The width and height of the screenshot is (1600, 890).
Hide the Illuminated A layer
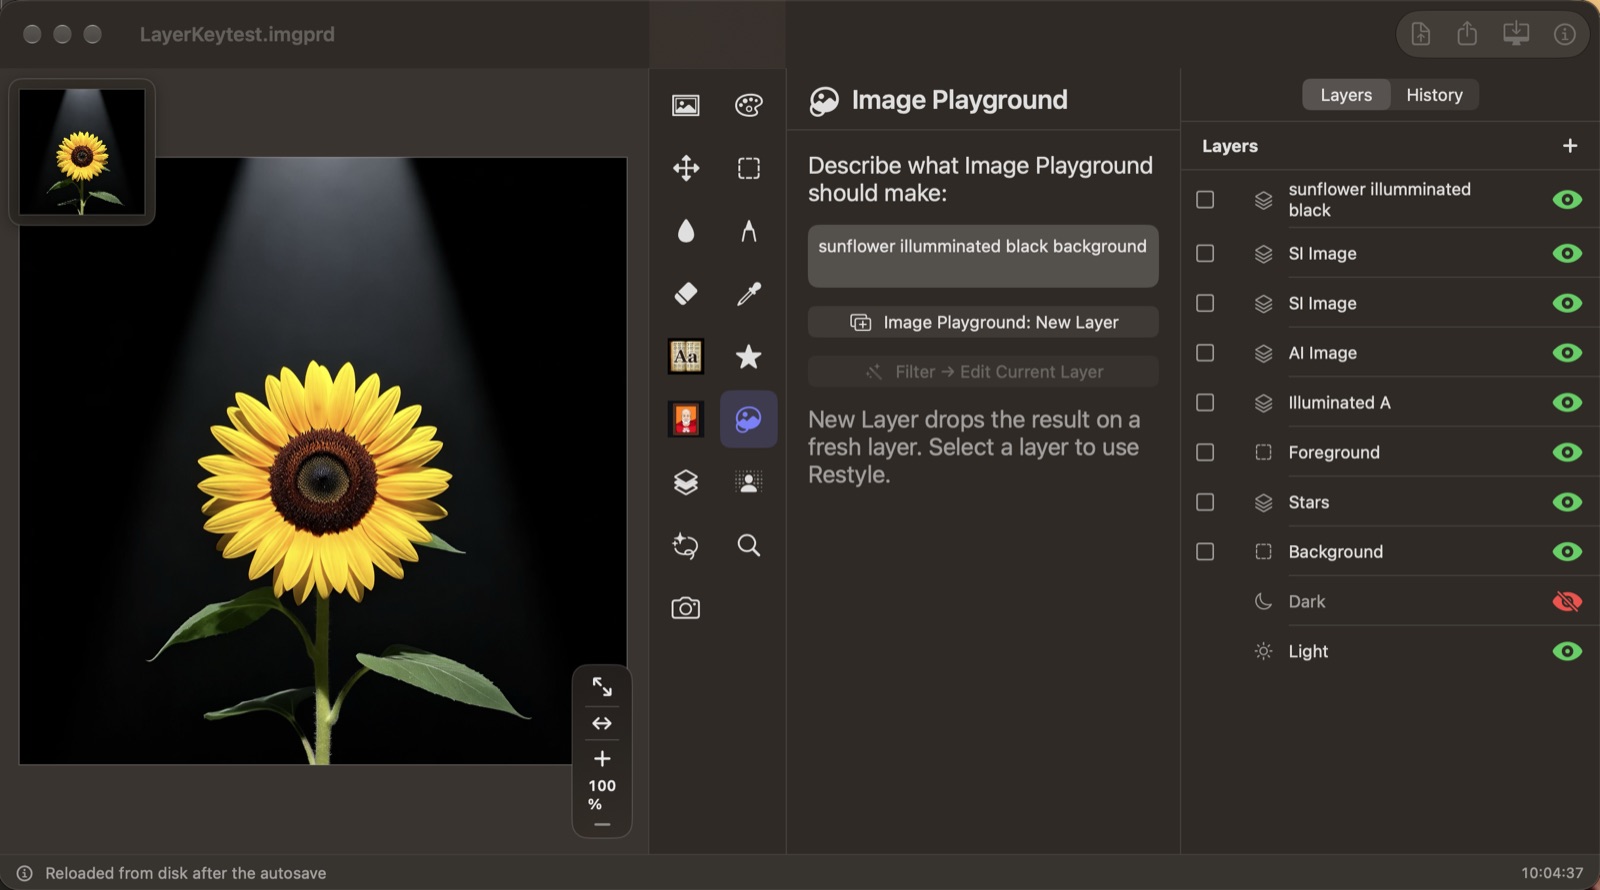pyautogui.click(x=1567, y=403)
